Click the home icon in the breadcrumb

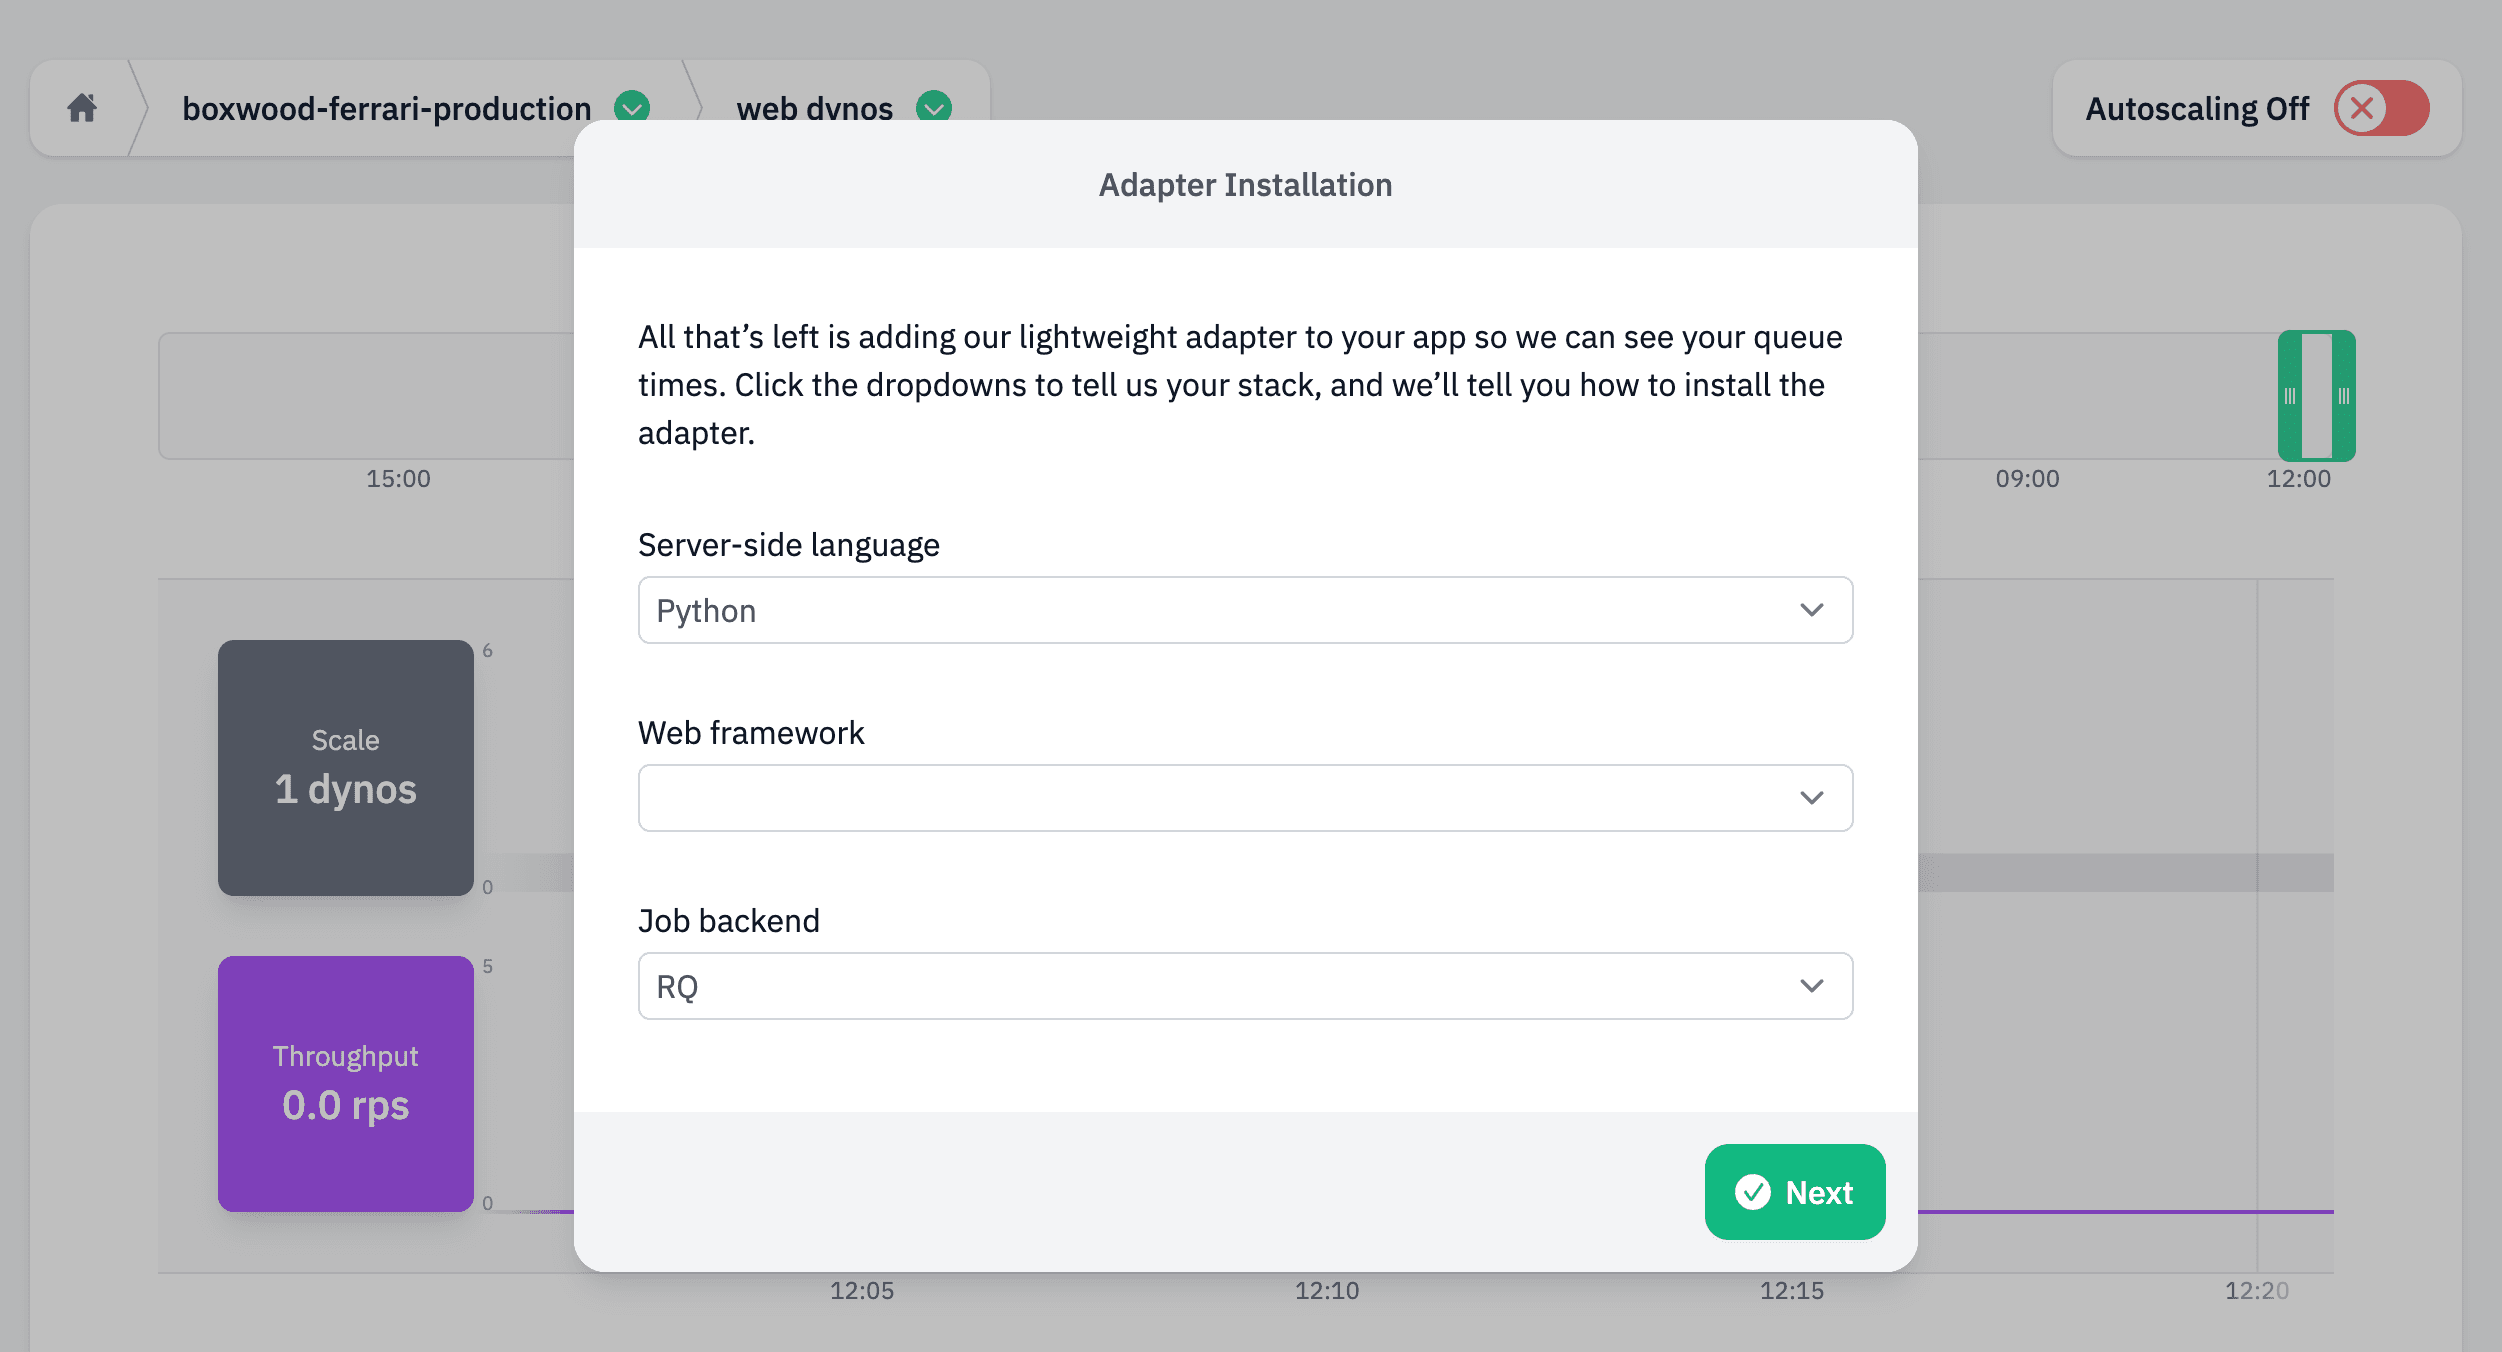click(x=82, y=108)
